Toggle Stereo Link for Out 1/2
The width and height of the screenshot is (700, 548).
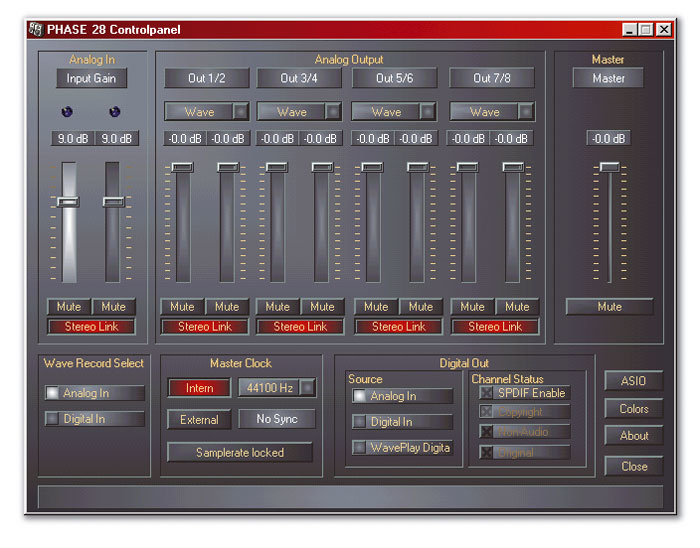(205, 327)
